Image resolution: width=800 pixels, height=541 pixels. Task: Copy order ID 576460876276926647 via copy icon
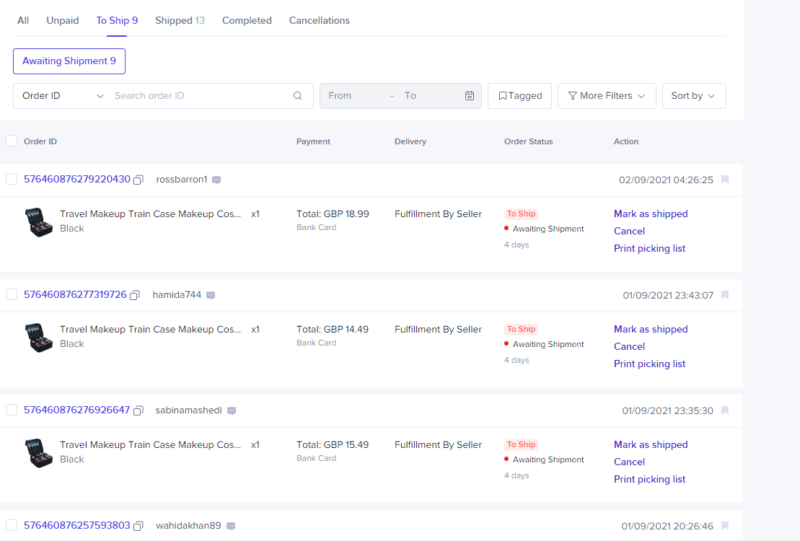coord(139,410)
